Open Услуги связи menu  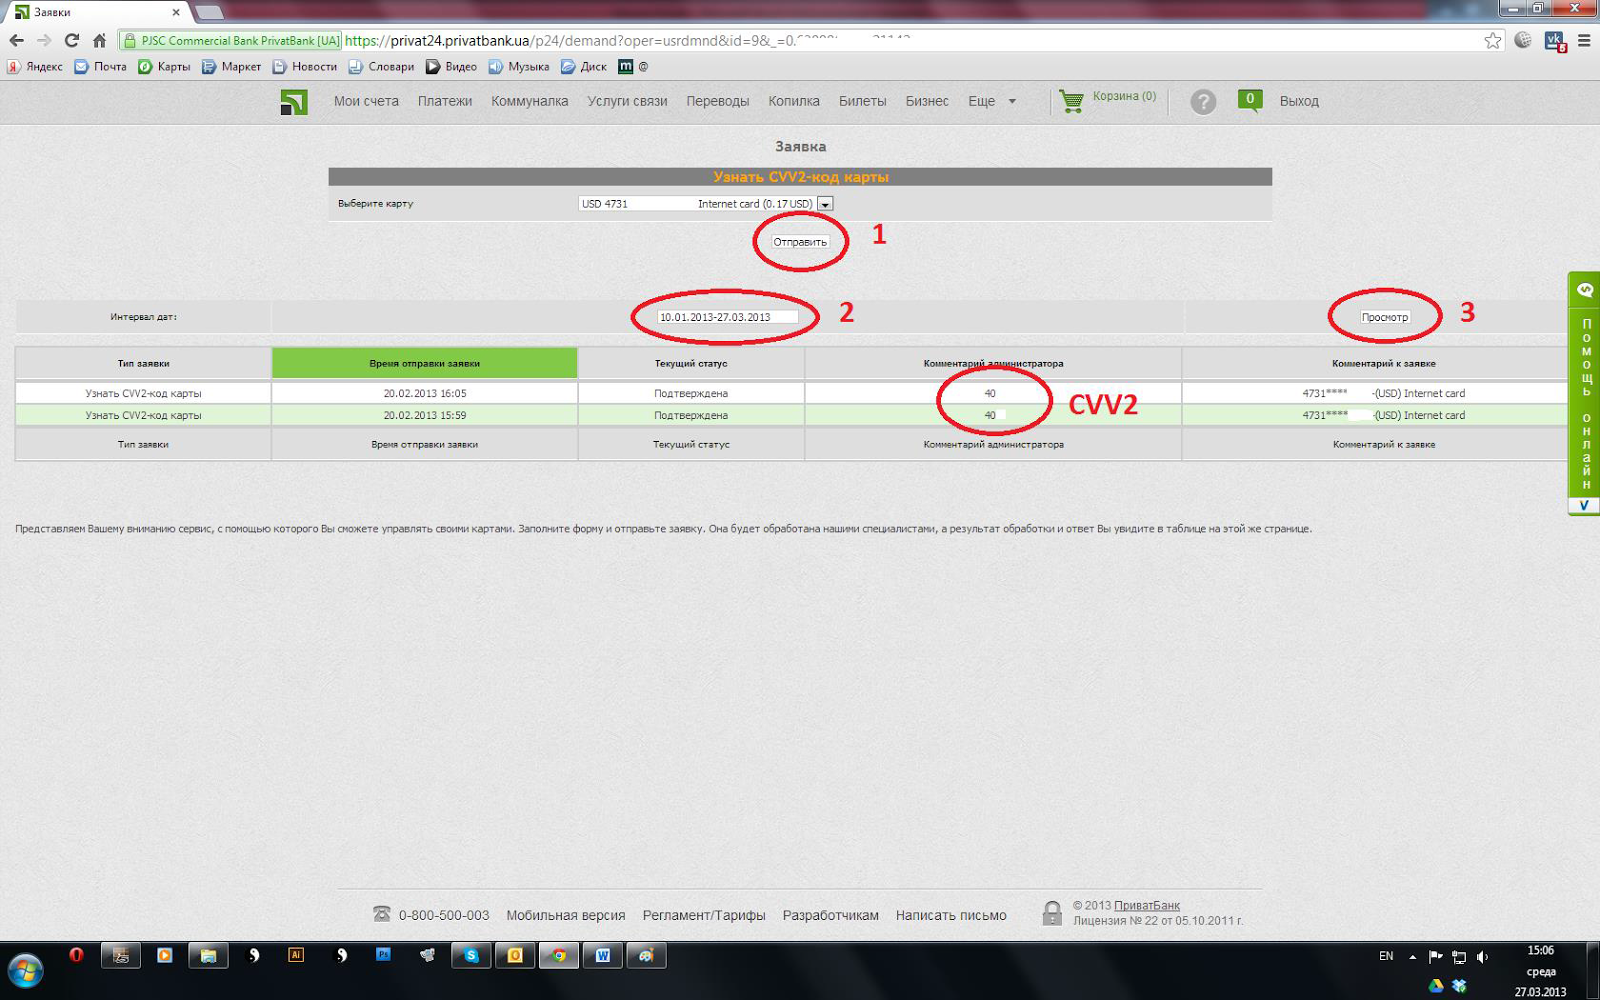pos(627,101)
